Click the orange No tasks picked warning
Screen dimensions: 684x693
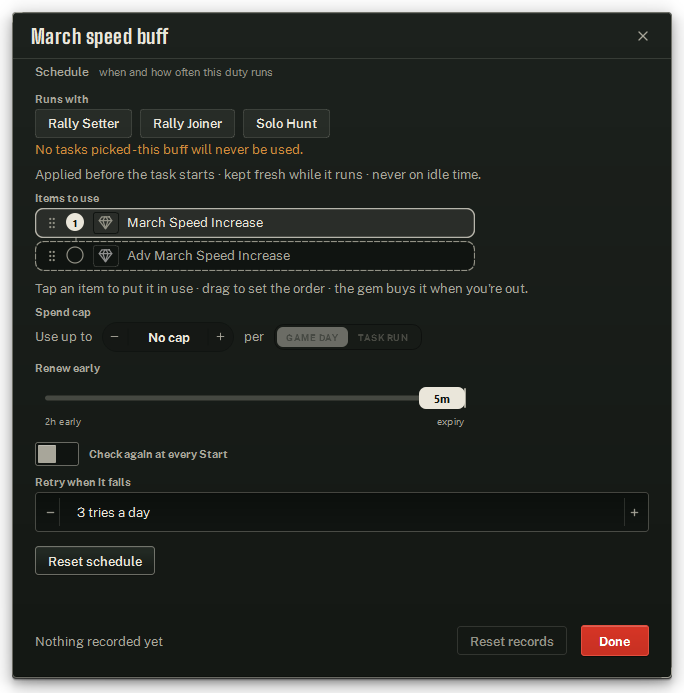169,149
